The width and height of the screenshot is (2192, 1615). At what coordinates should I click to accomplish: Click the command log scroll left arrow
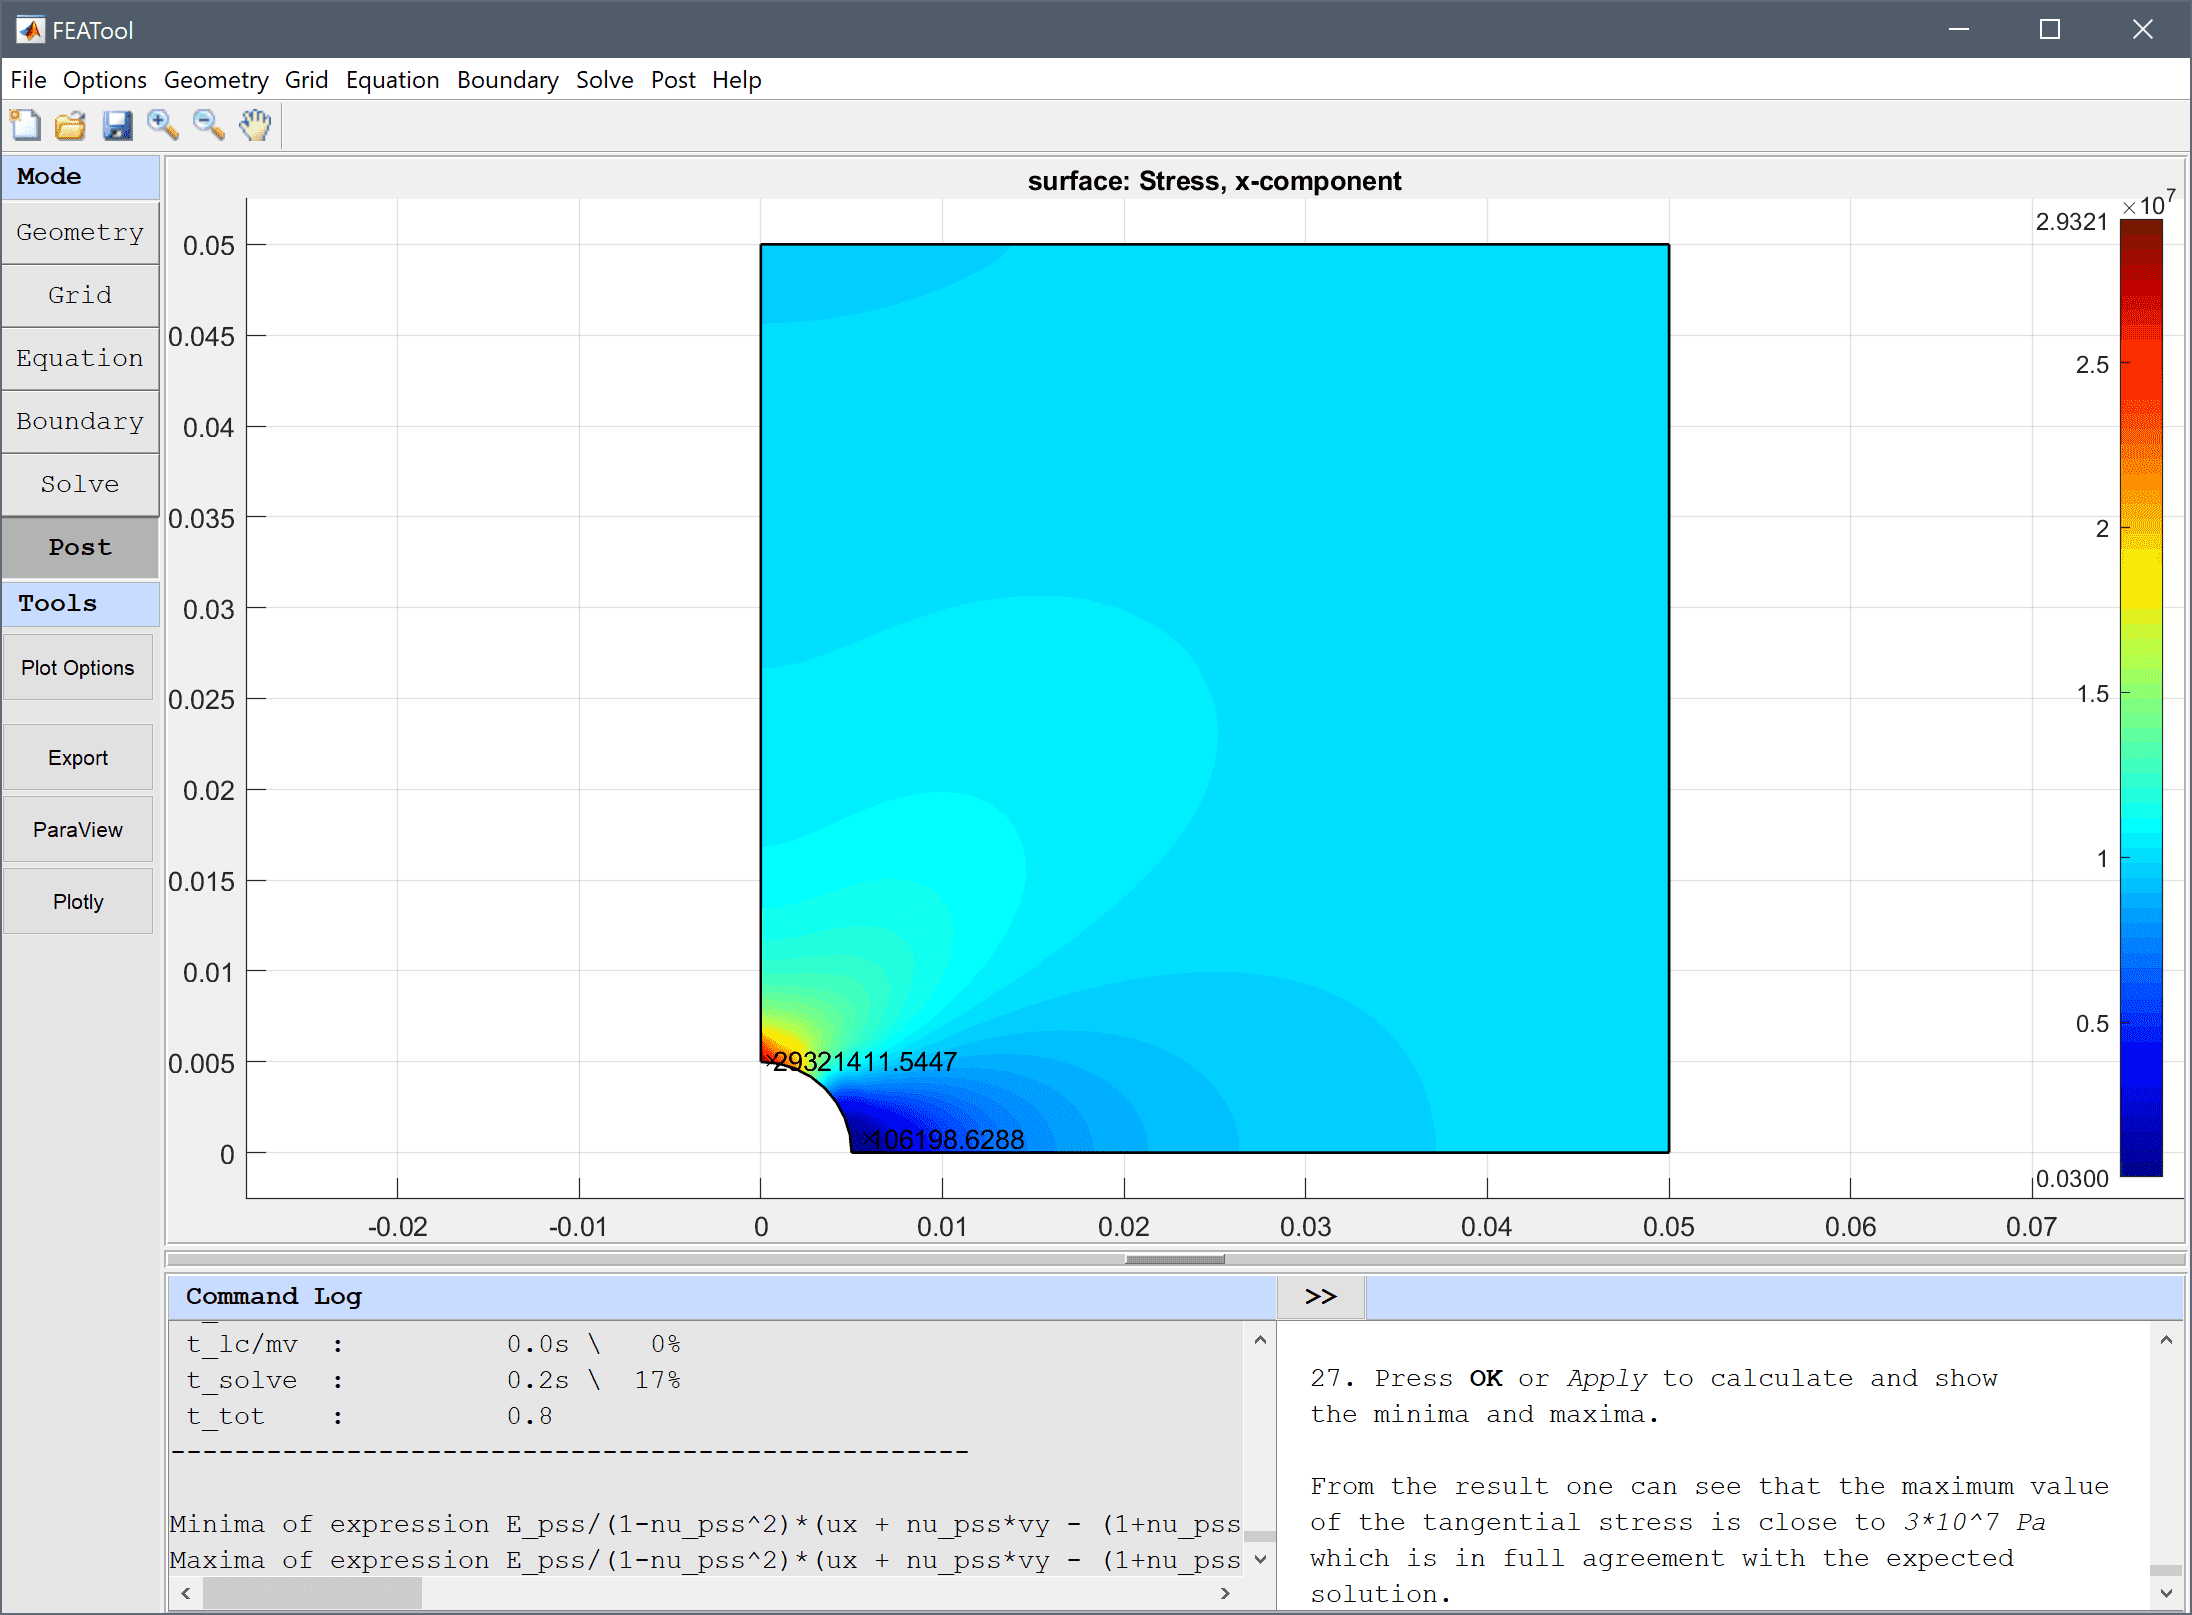point(186,1593)
